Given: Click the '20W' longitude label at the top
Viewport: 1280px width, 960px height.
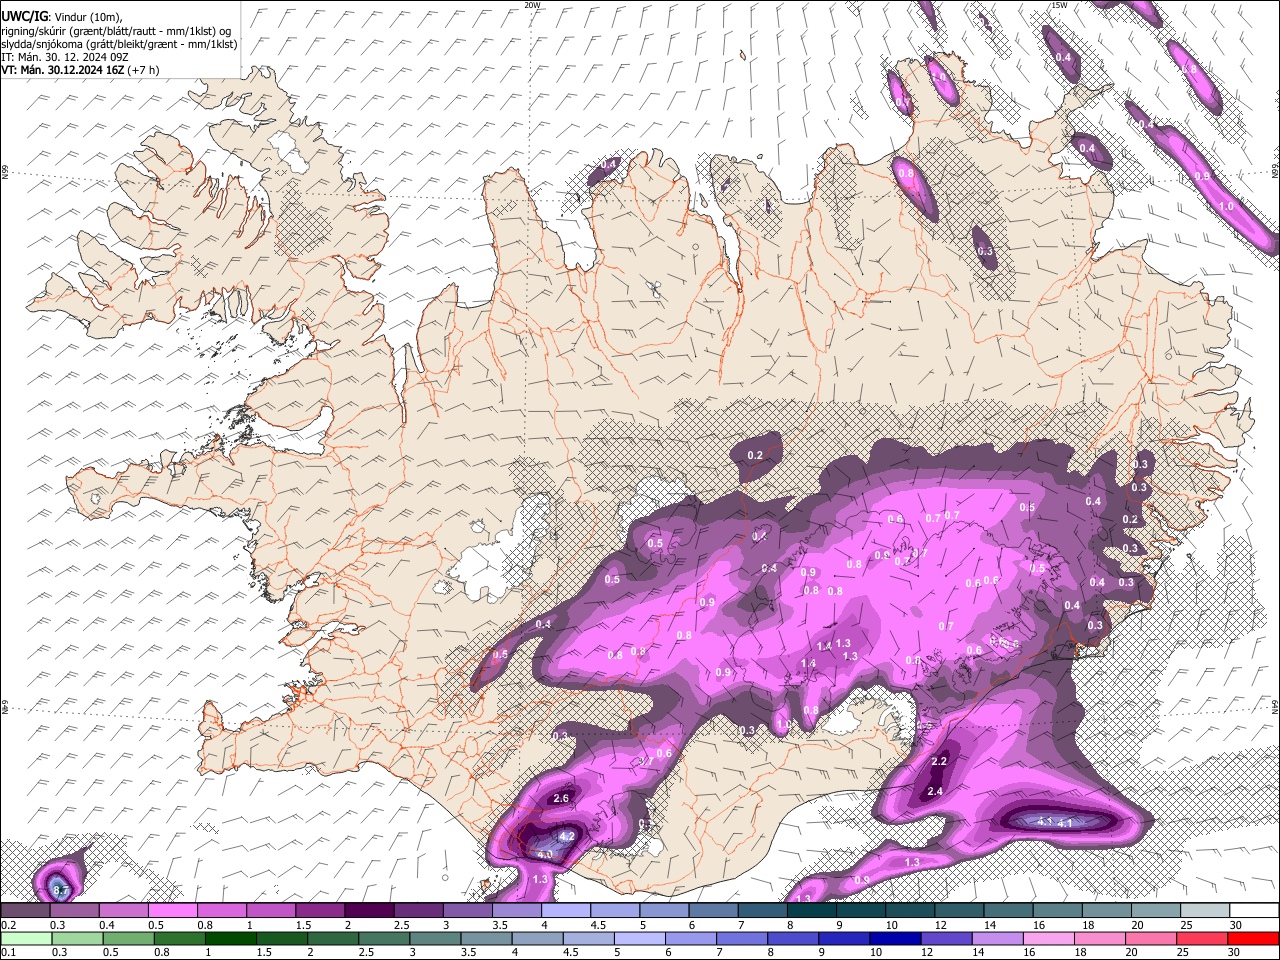Looking at the screenshot, I should click(x=531, y=5).
